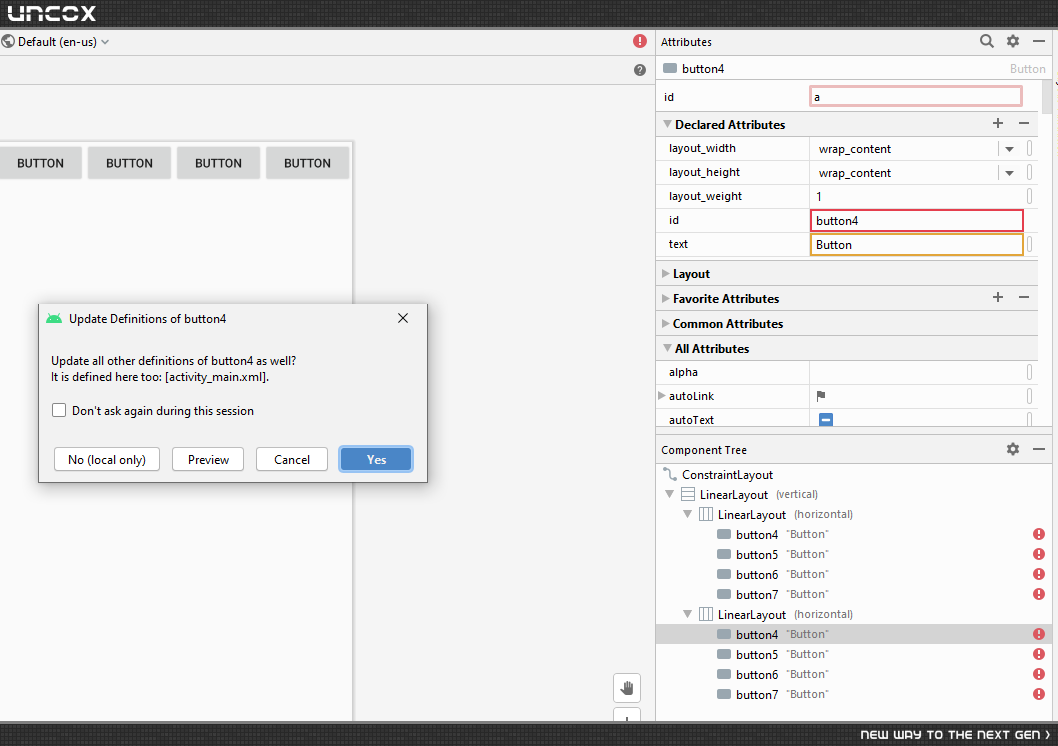The image size is (1058, 746).
Task: Open Component Tree settings gear
Action: tap(1013, 449)
